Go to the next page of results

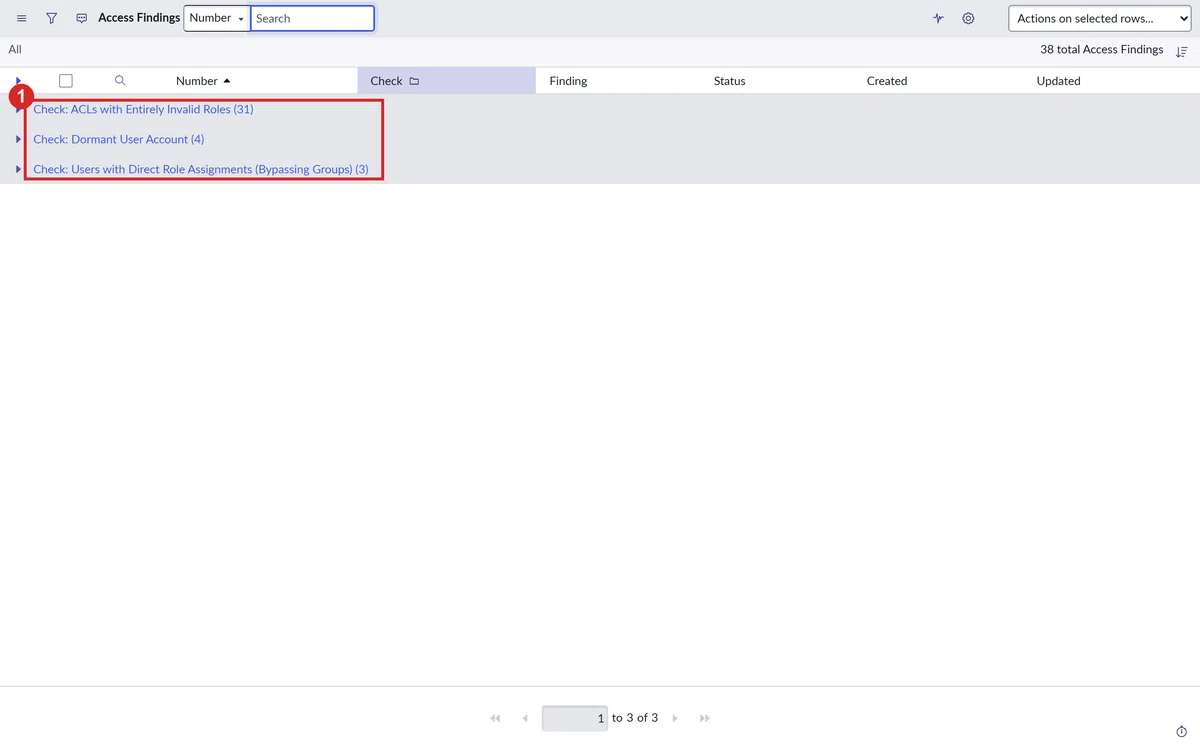675,718
